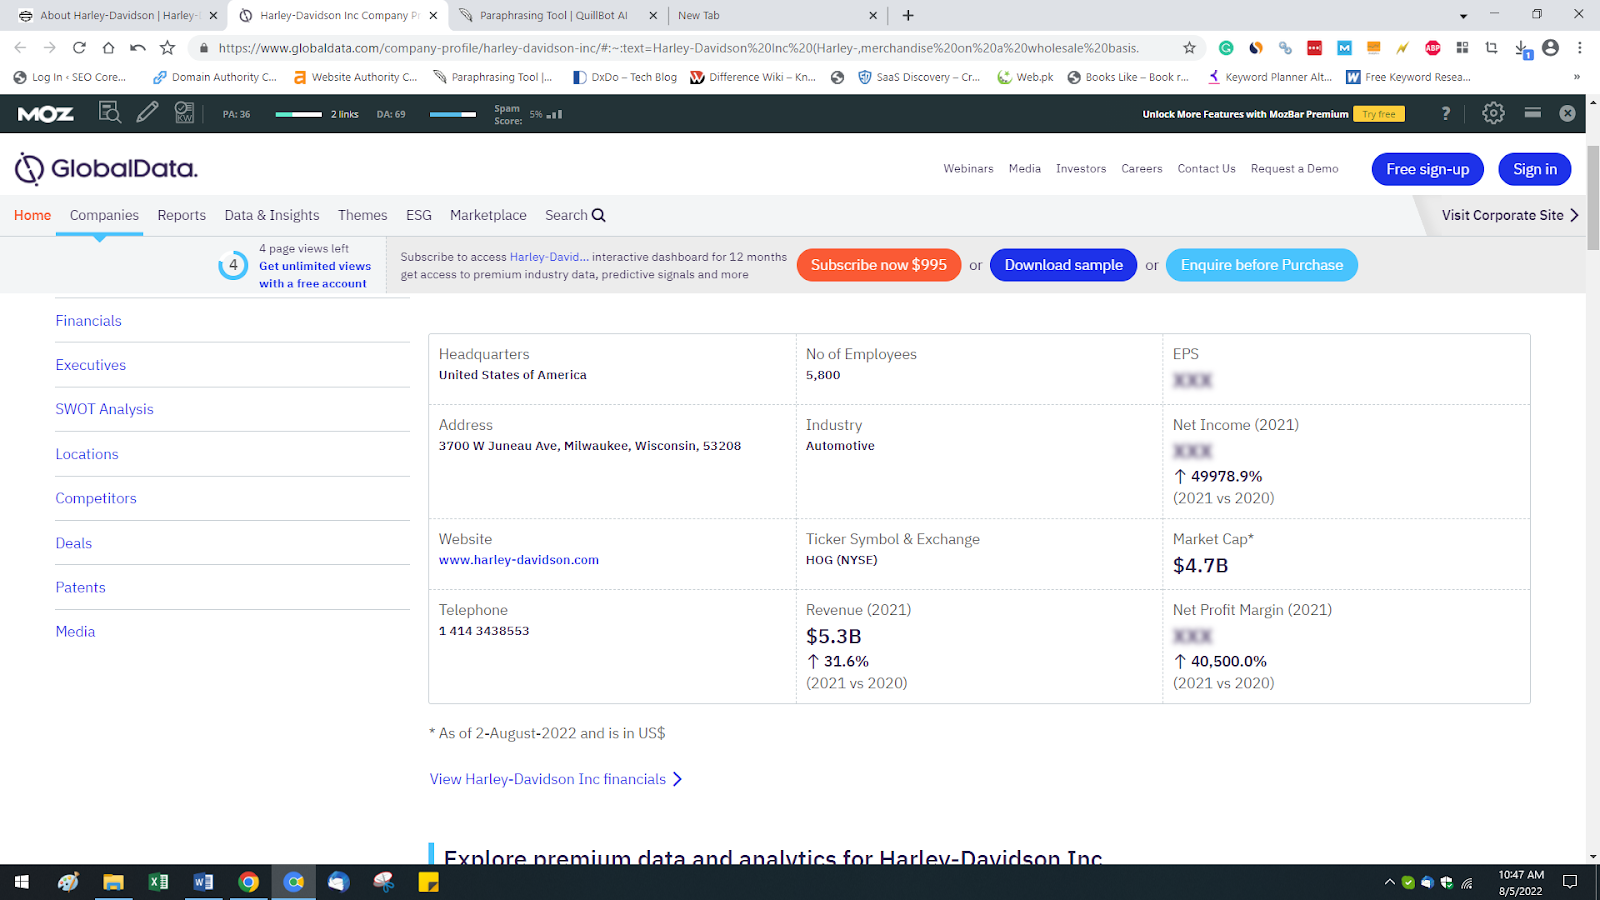Close the MozBar toolbar

(1568, 114)
